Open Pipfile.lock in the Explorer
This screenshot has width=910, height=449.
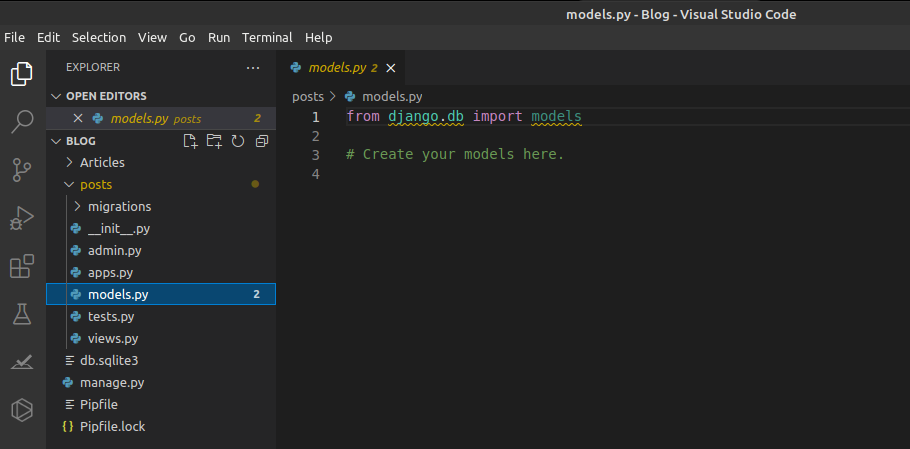click(113, 426)
